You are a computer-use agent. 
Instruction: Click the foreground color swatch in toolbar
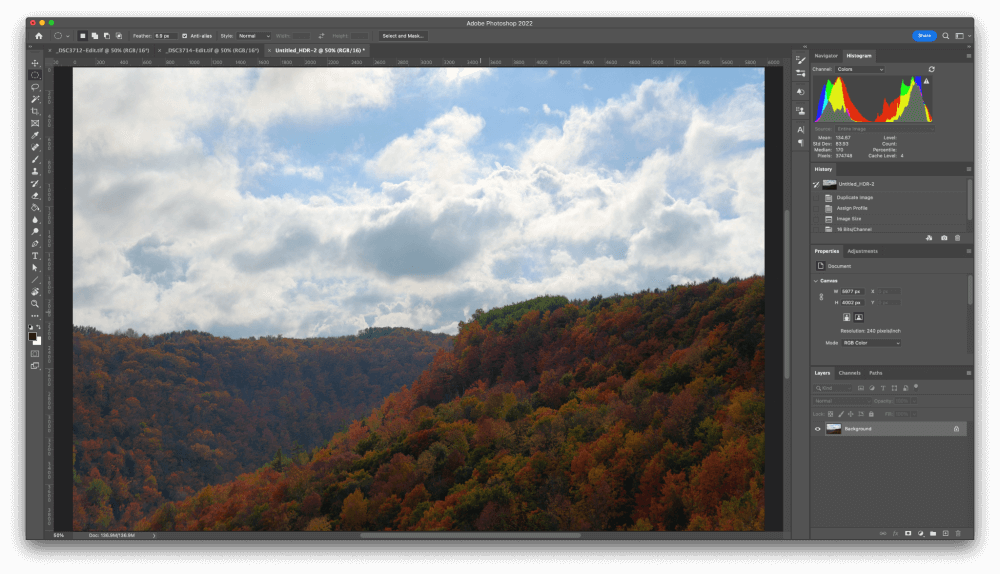[x=33, y=337]
